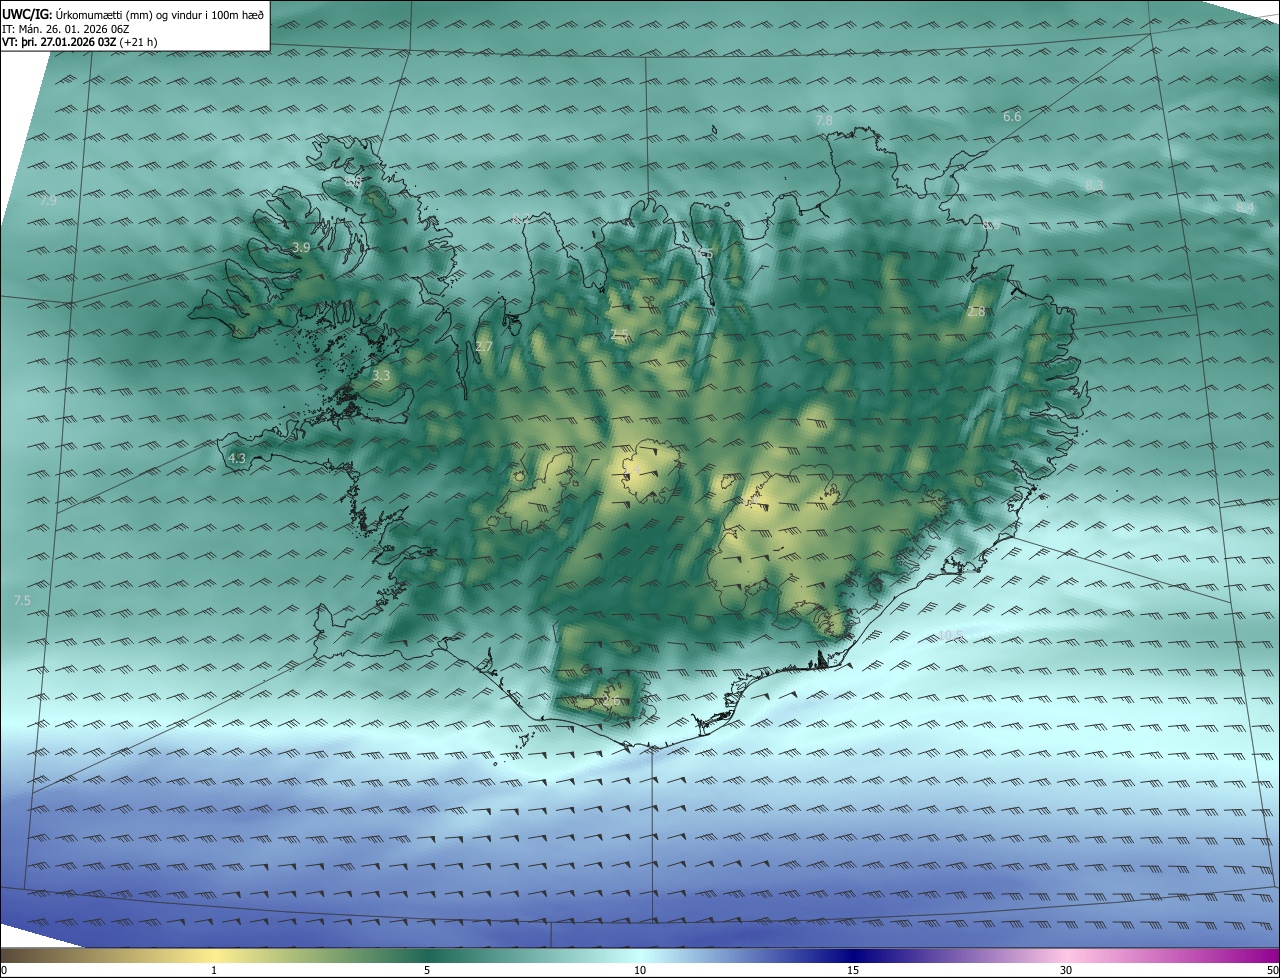Viewport: 1280px width, 978px height.
Task: Click the 3.9 value label in the Westfjords
Action: pos(301,247)
